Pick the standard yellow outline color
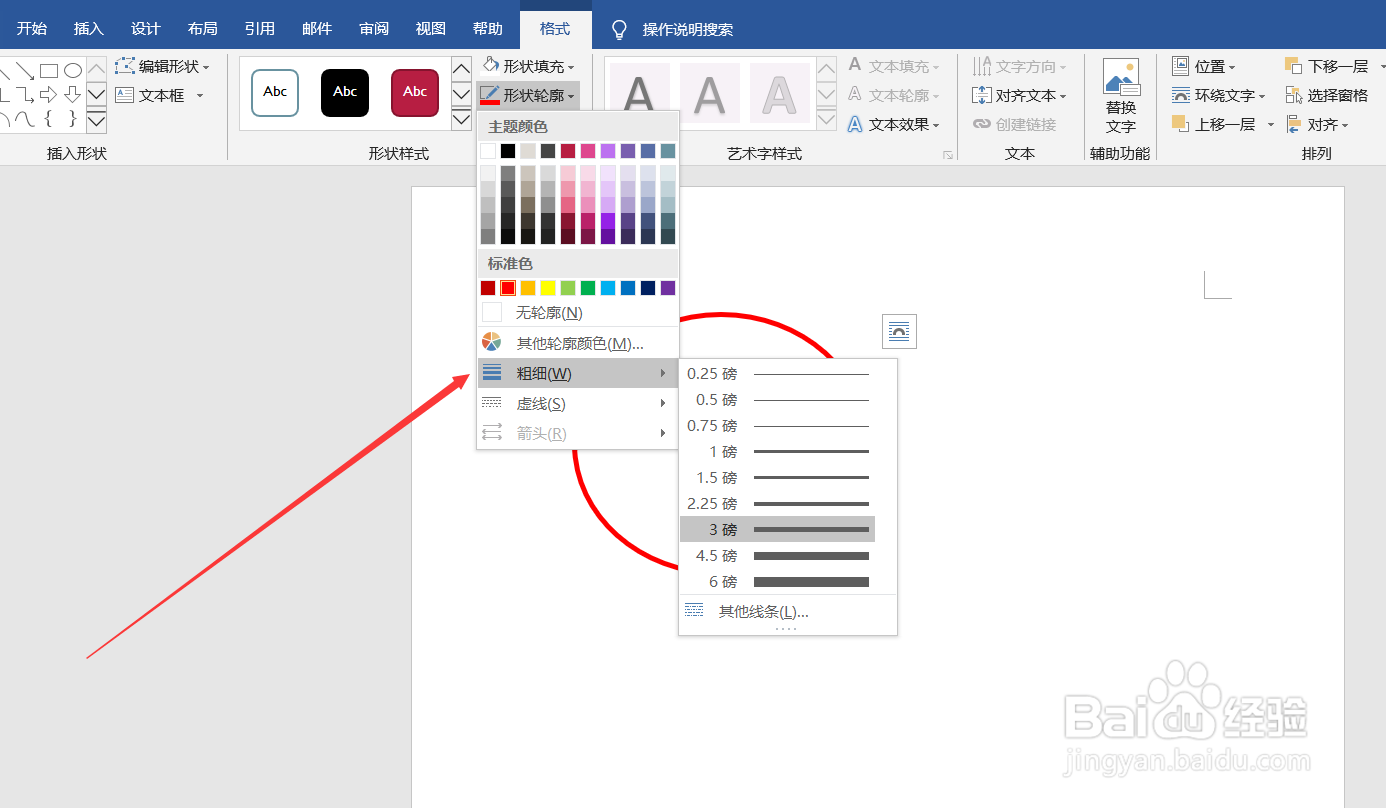 (548, 288)
